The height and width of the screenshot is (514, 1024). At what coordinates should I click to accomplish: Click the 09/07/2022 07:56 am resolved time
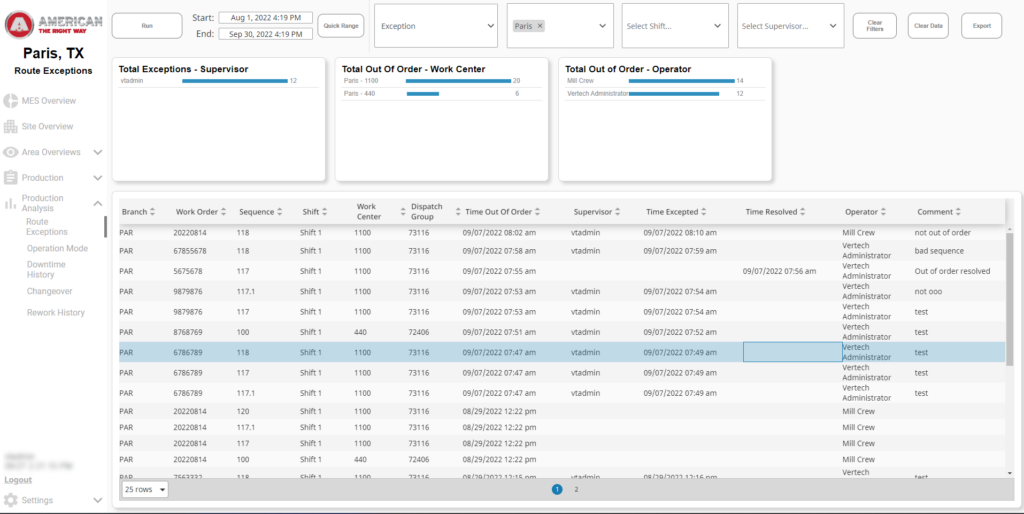point(779,271)
